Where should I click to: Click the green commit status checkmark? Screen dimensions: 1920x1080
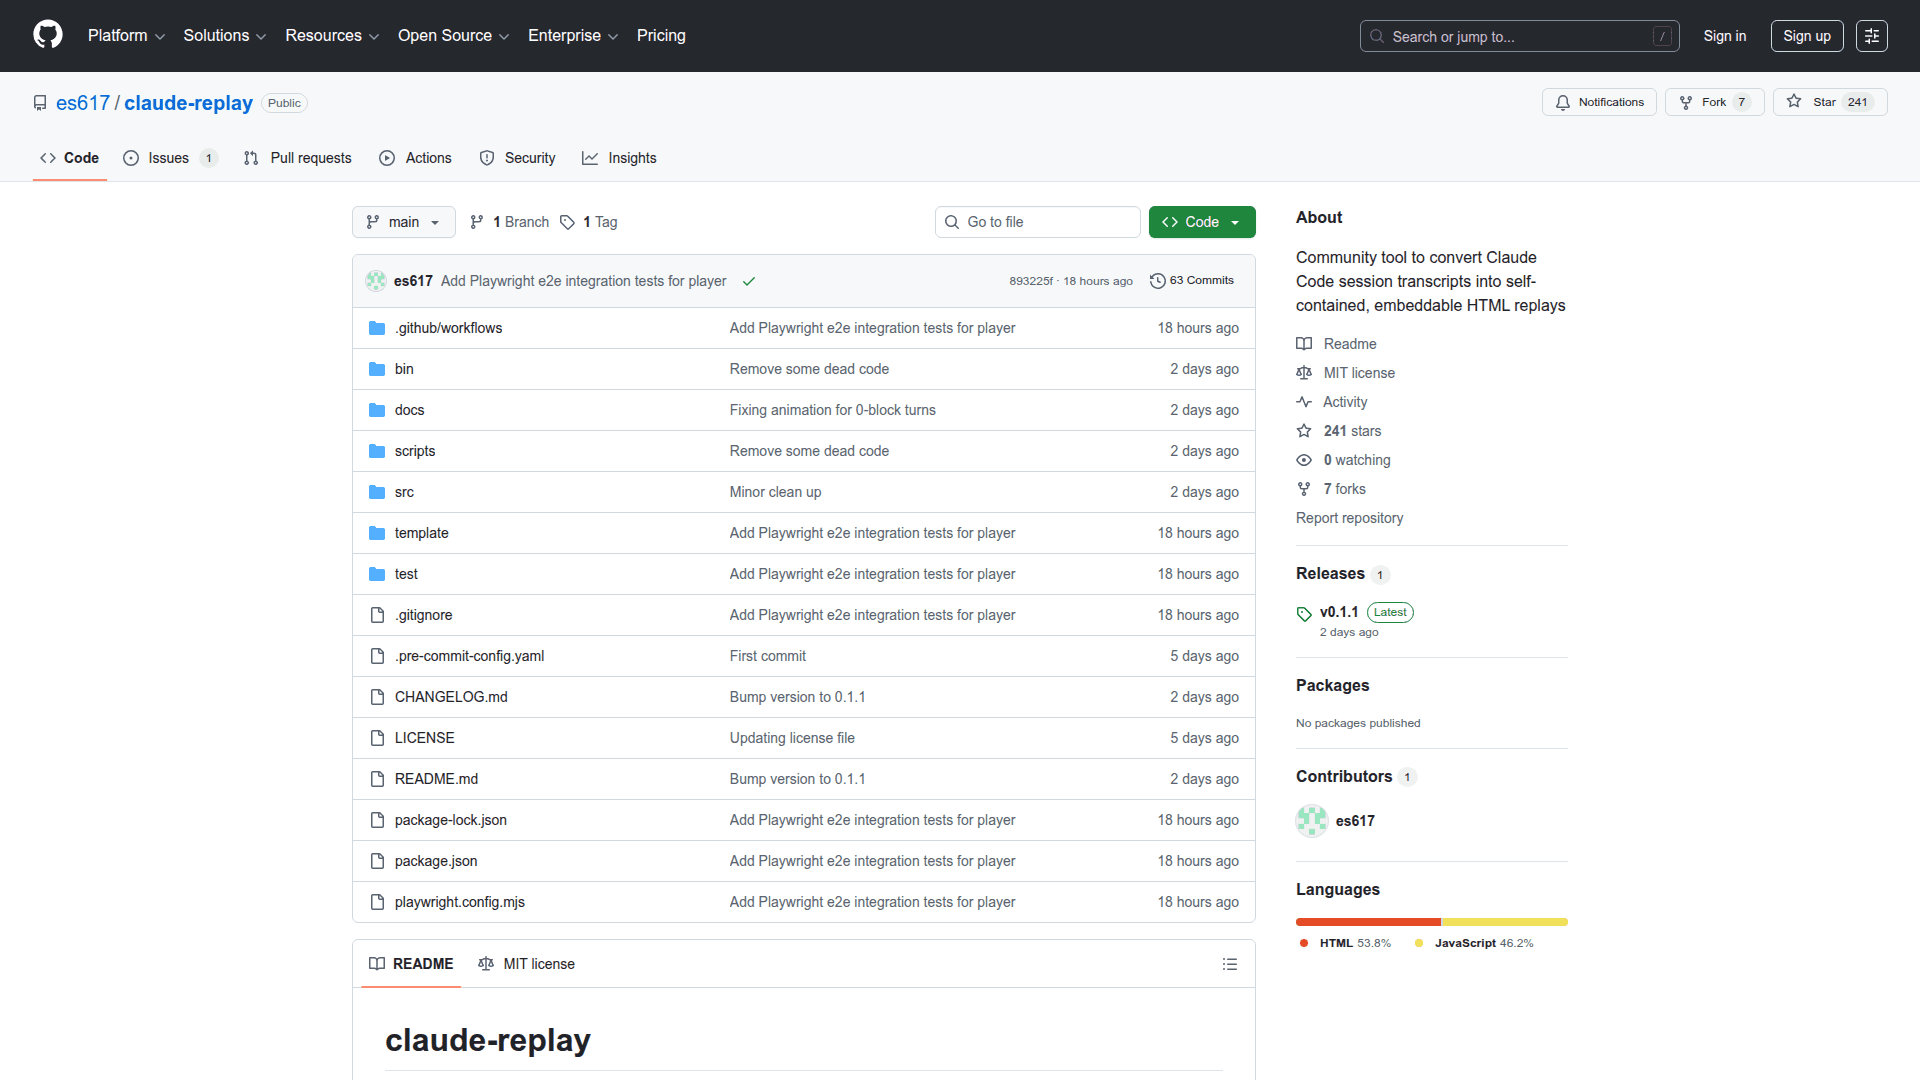pos(748,282)
